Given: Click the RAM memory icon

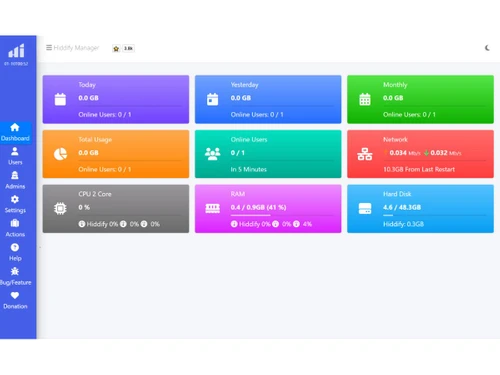Looking at the screenshot, I should click(x=212, y=209).
